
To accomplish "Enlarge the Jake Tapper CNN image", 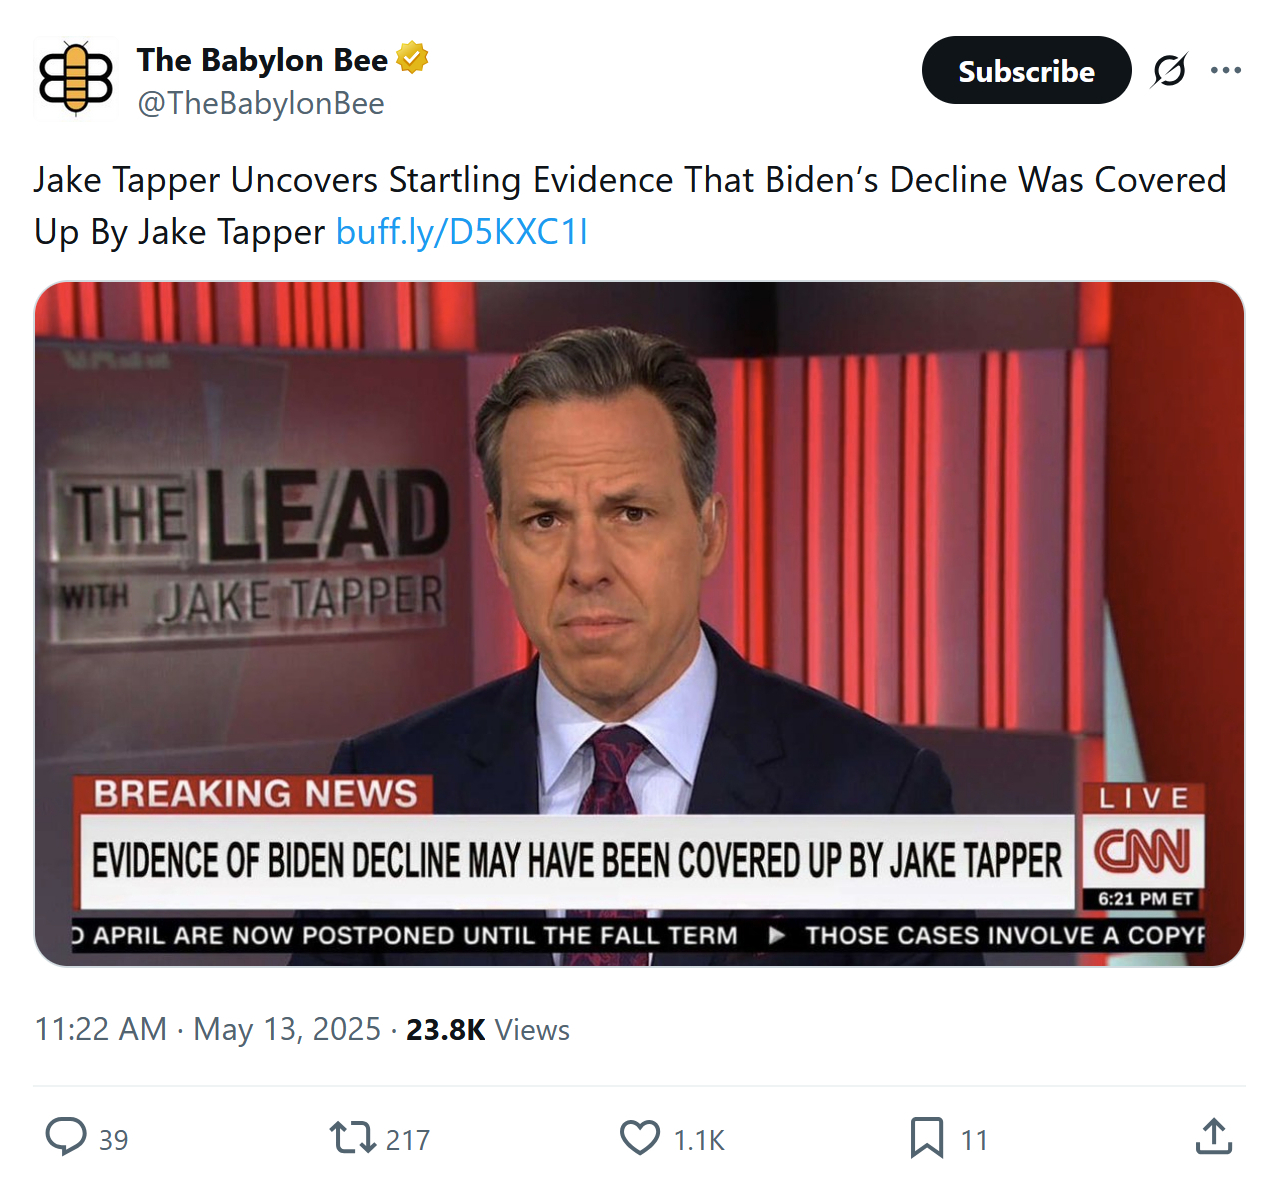I will pyautogui.click(x=639, y=623).
